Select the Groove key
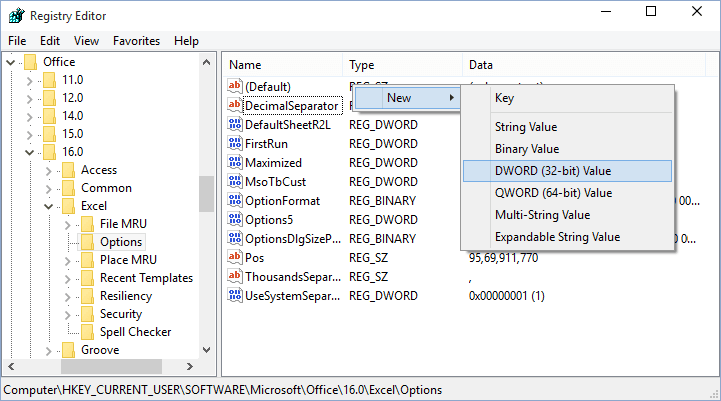 (x=100, y=350)
